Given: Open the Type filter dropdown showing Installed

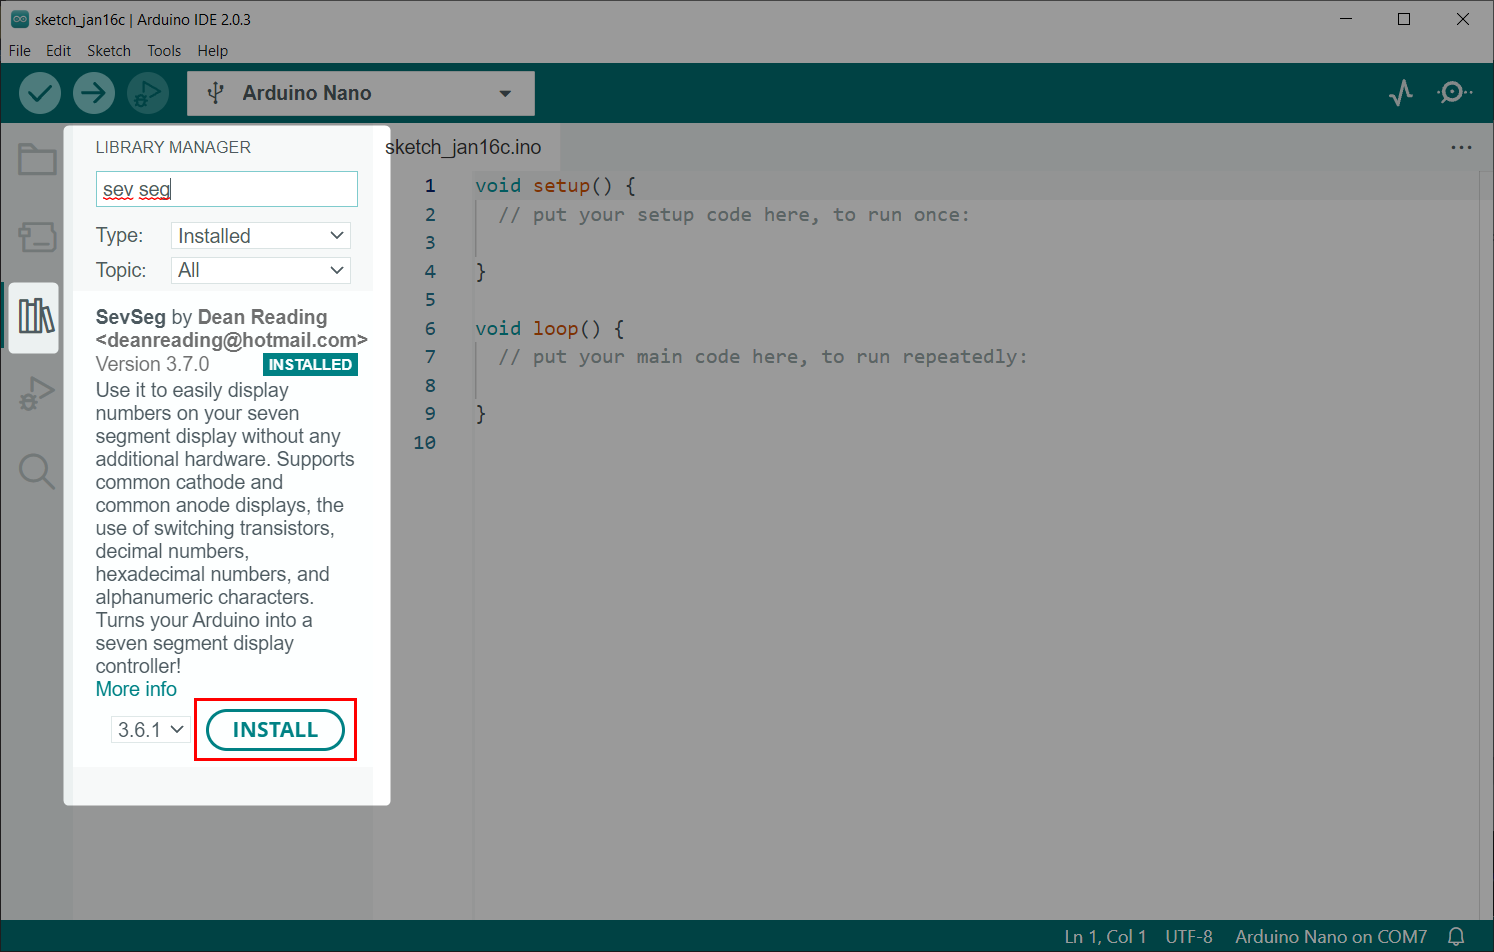Looking at the screenshot, I should tap(261, 236).
